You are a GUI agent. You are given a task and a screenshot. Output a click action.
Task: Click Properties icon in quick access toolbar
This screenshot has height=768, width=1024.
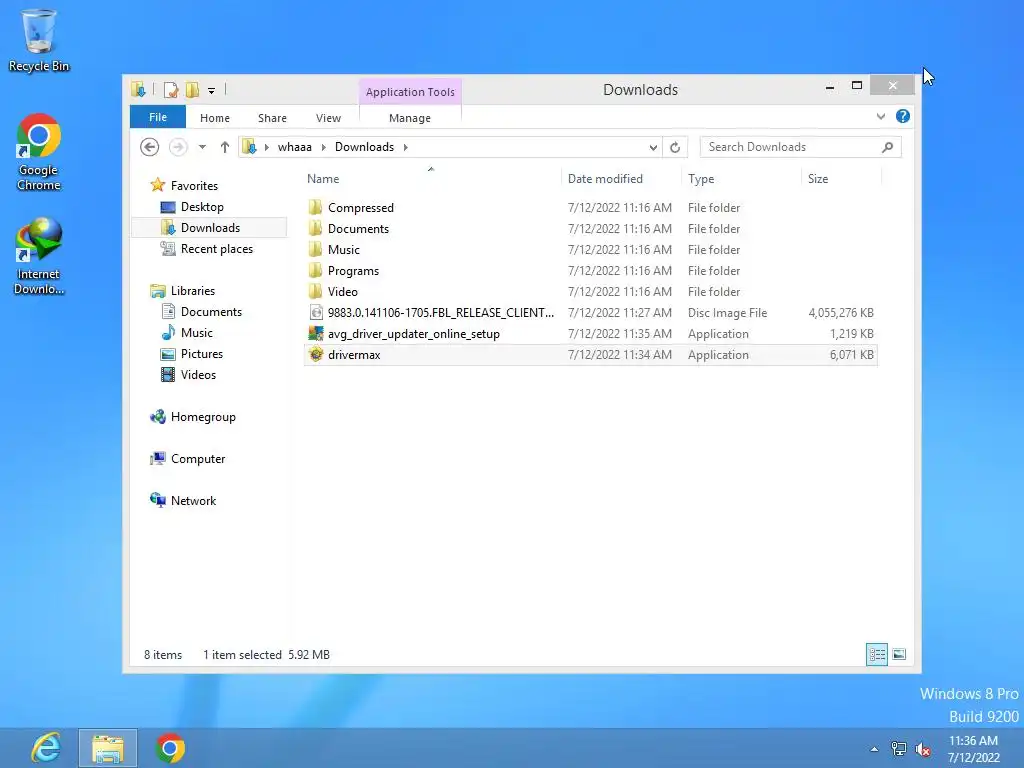pos(171,89)
